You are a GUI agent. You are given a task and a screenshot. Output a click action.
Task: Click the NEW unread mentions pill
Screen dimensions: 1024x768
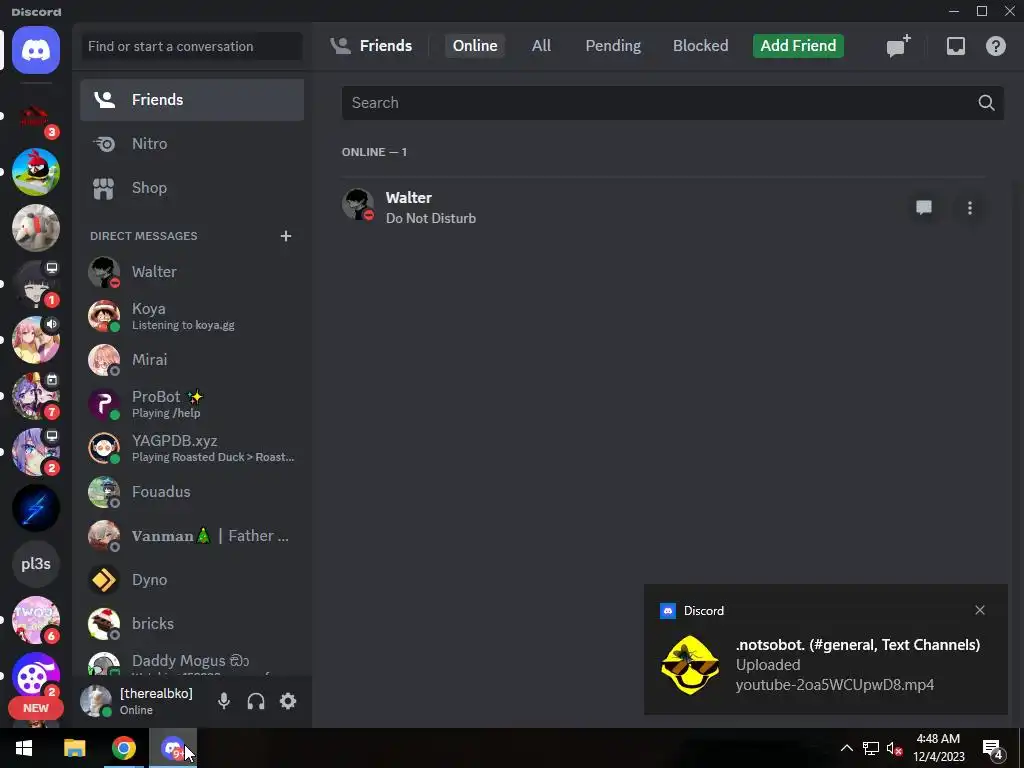36,708
